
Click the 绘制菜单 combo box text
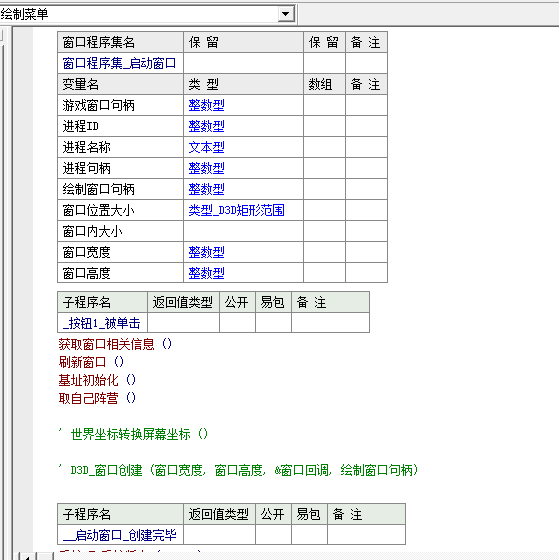(24, 14)
